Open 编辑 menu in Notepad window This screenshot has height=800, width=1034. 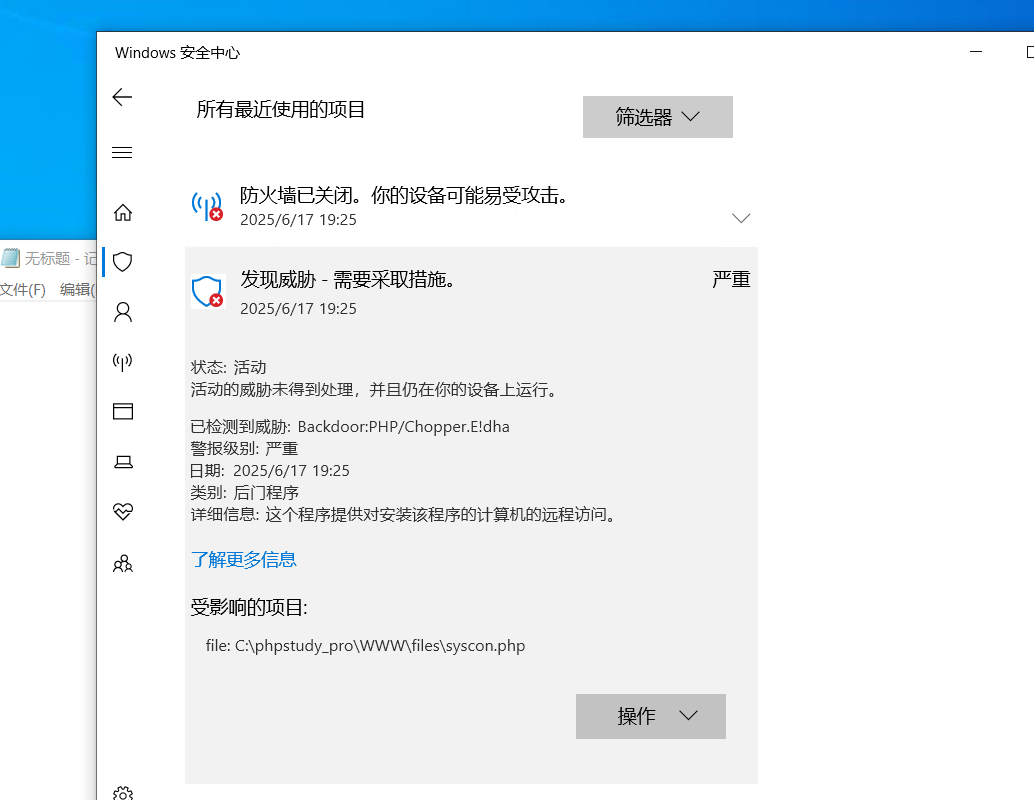(77, 290)
